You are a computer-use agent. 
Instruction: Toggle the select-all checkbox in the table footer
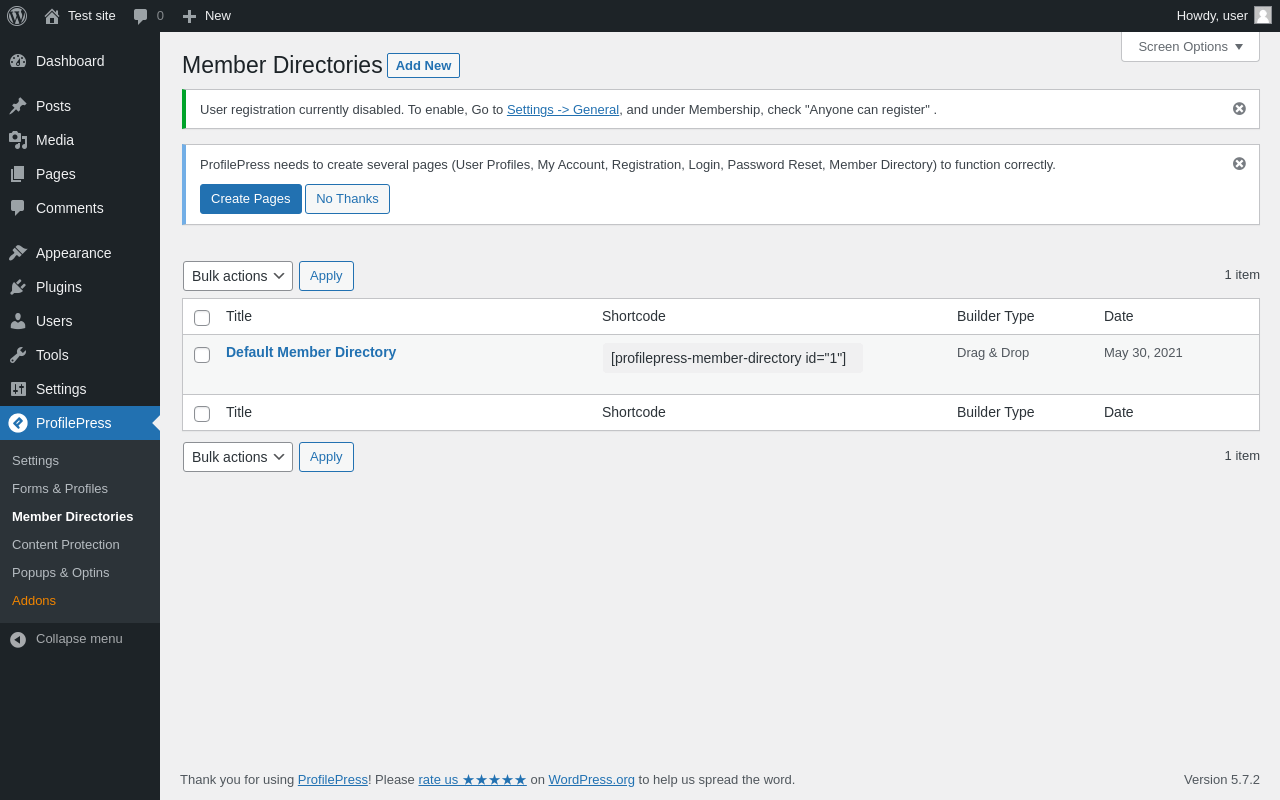pos(202,414)
